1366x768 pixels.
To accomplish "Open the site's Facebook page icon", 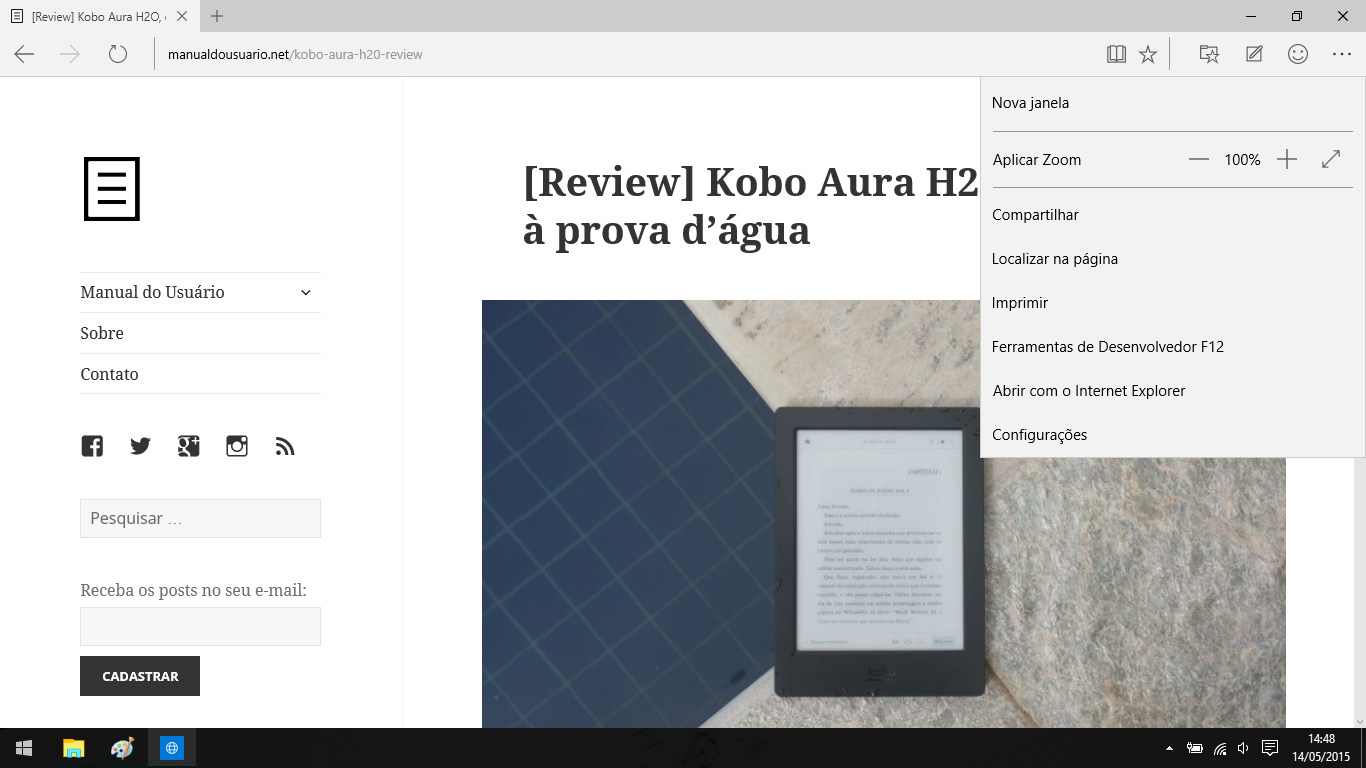I will click(x=92, y=446).
